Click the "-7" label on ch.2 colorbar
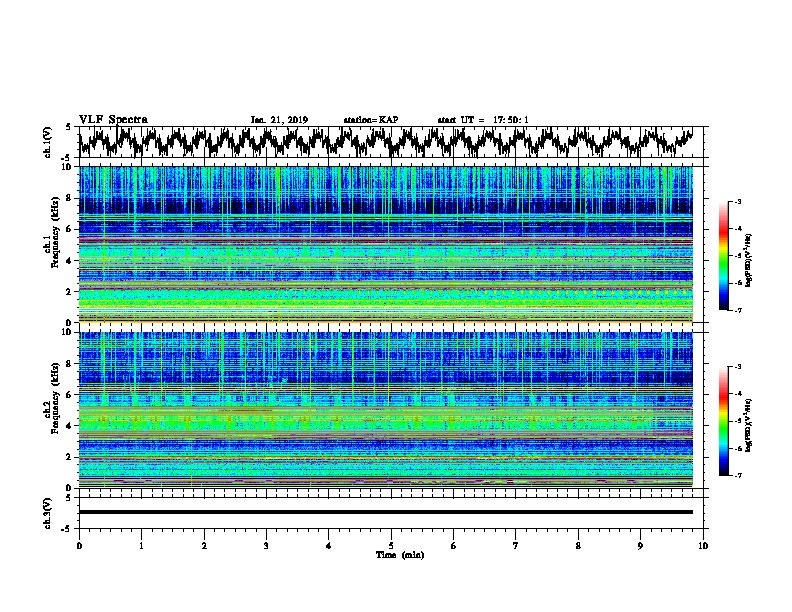 (737, 475)
